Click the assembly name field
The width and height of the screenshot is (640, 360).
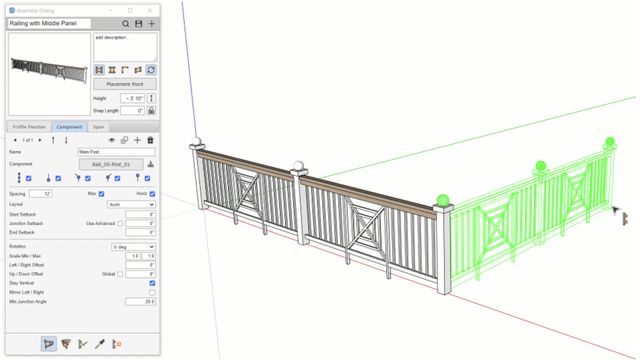(x=49, y=24)
